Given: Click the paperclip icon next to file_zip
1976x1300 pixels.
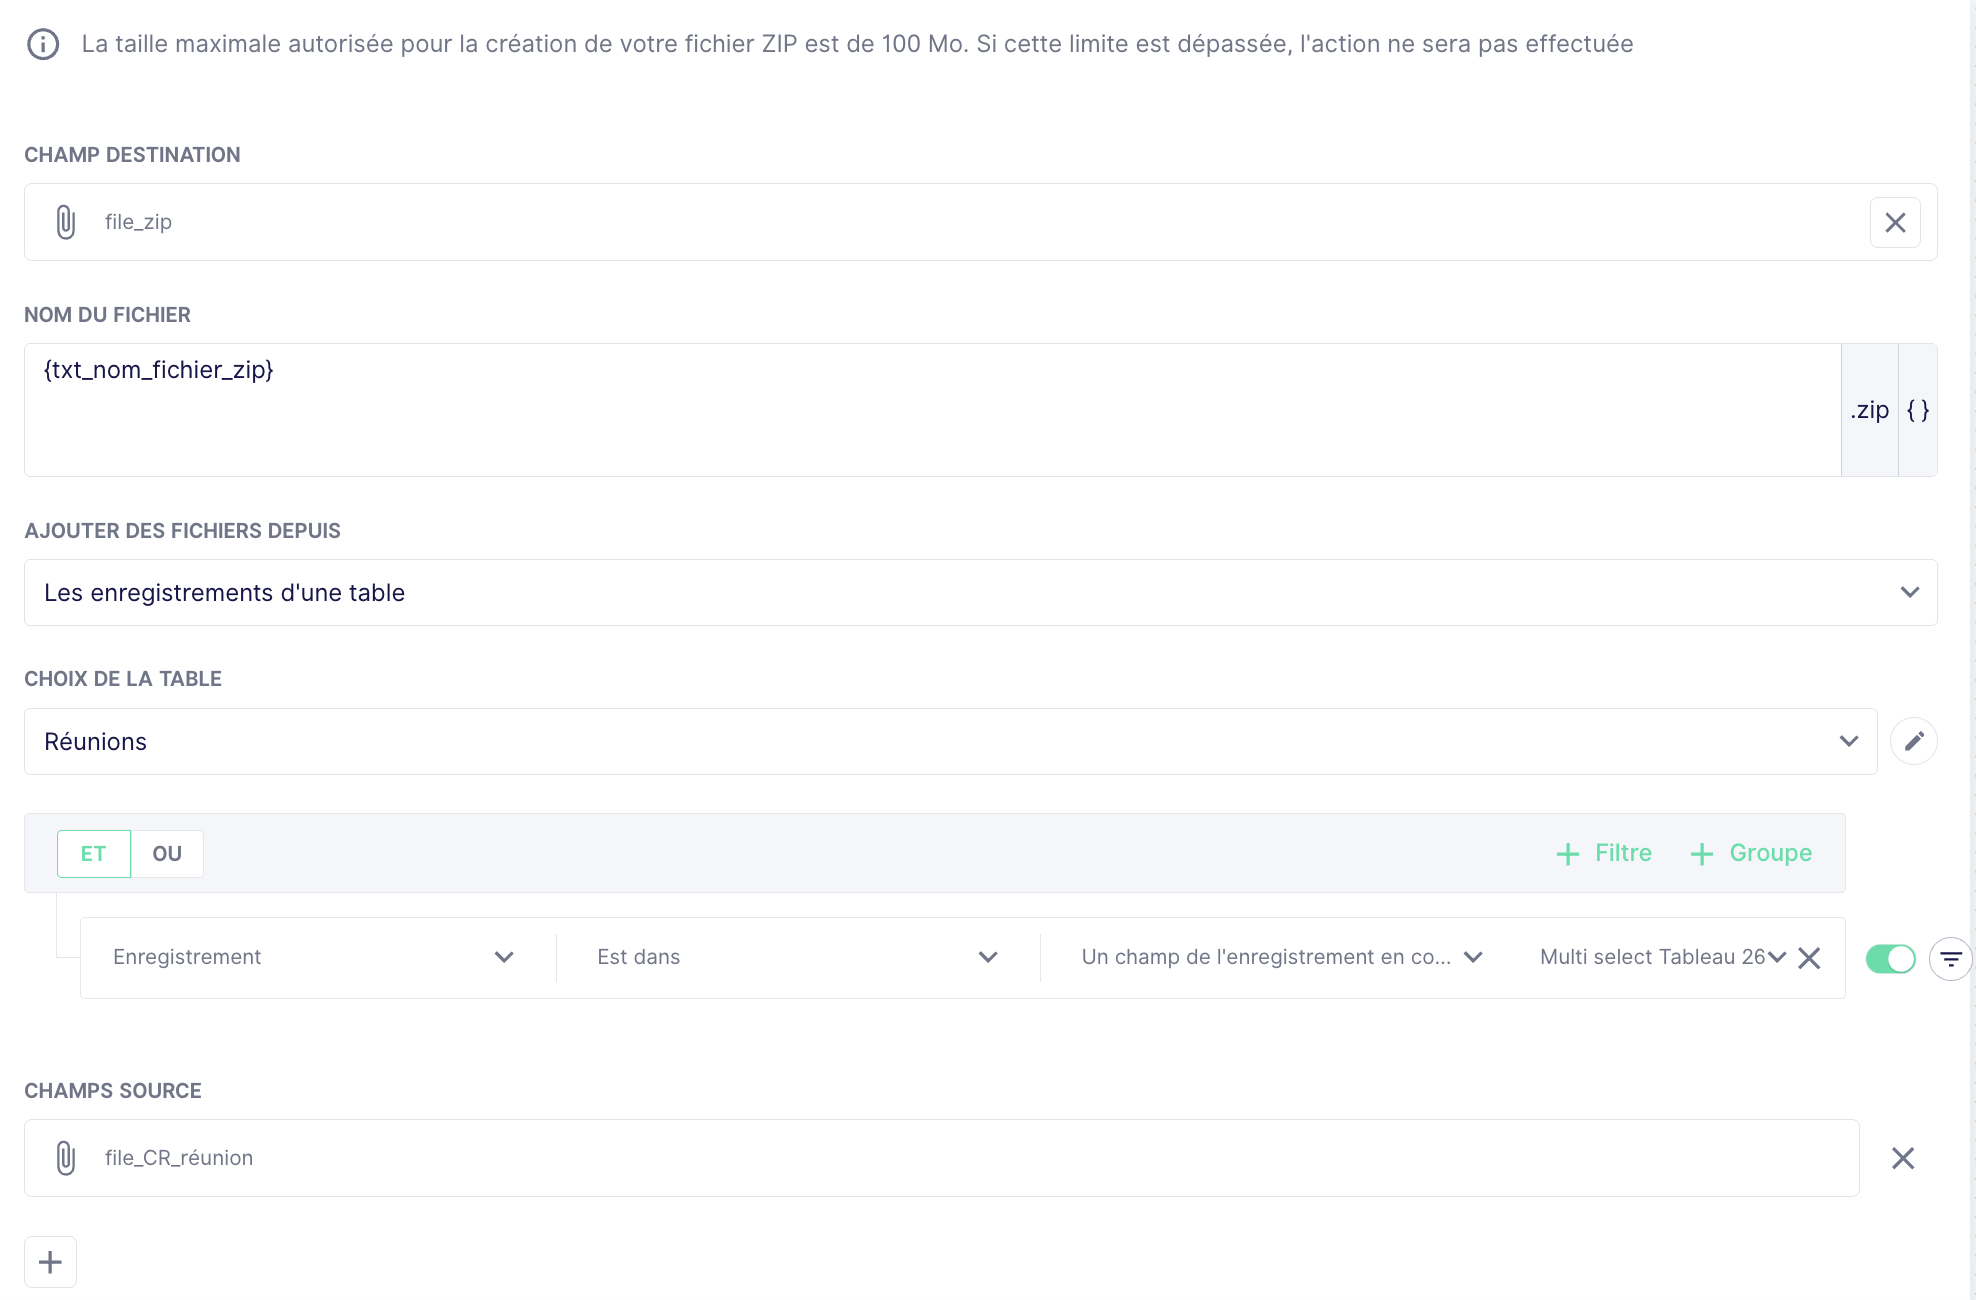Looking at the screenshot, I should [x=66, y=222].
